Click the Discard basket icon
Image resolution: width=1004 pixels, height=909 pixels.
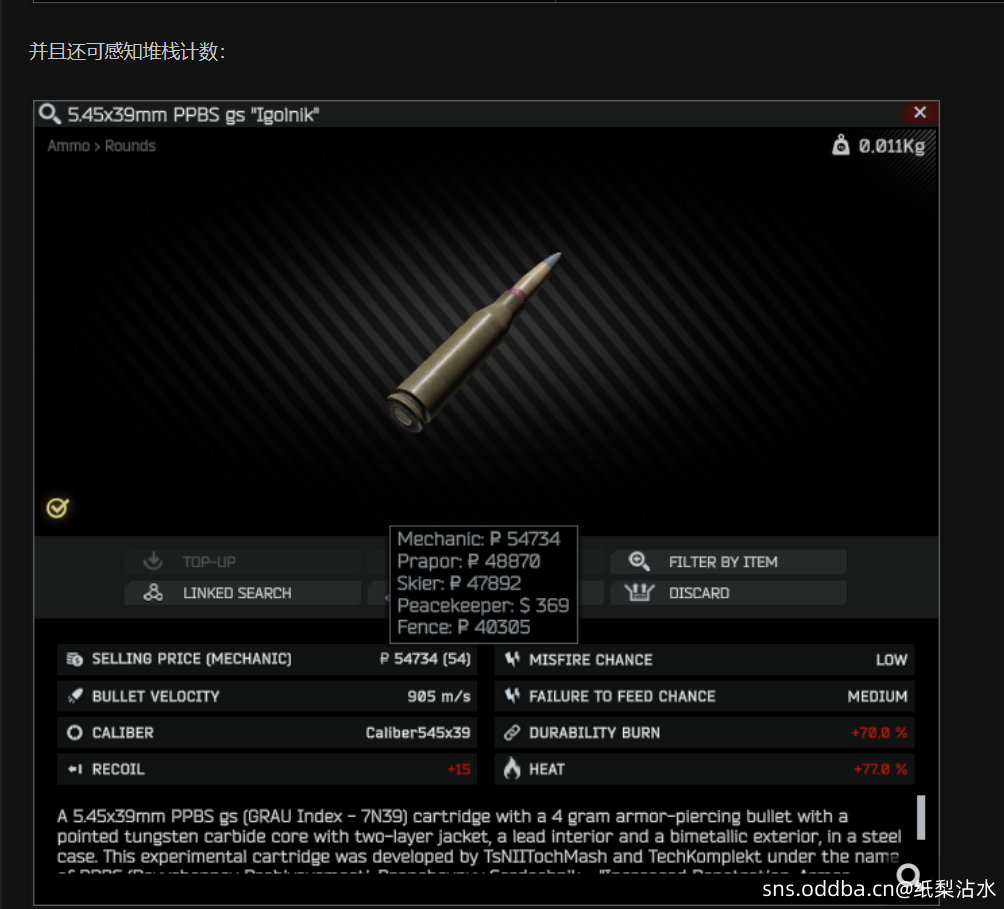[x=639, y=593]
